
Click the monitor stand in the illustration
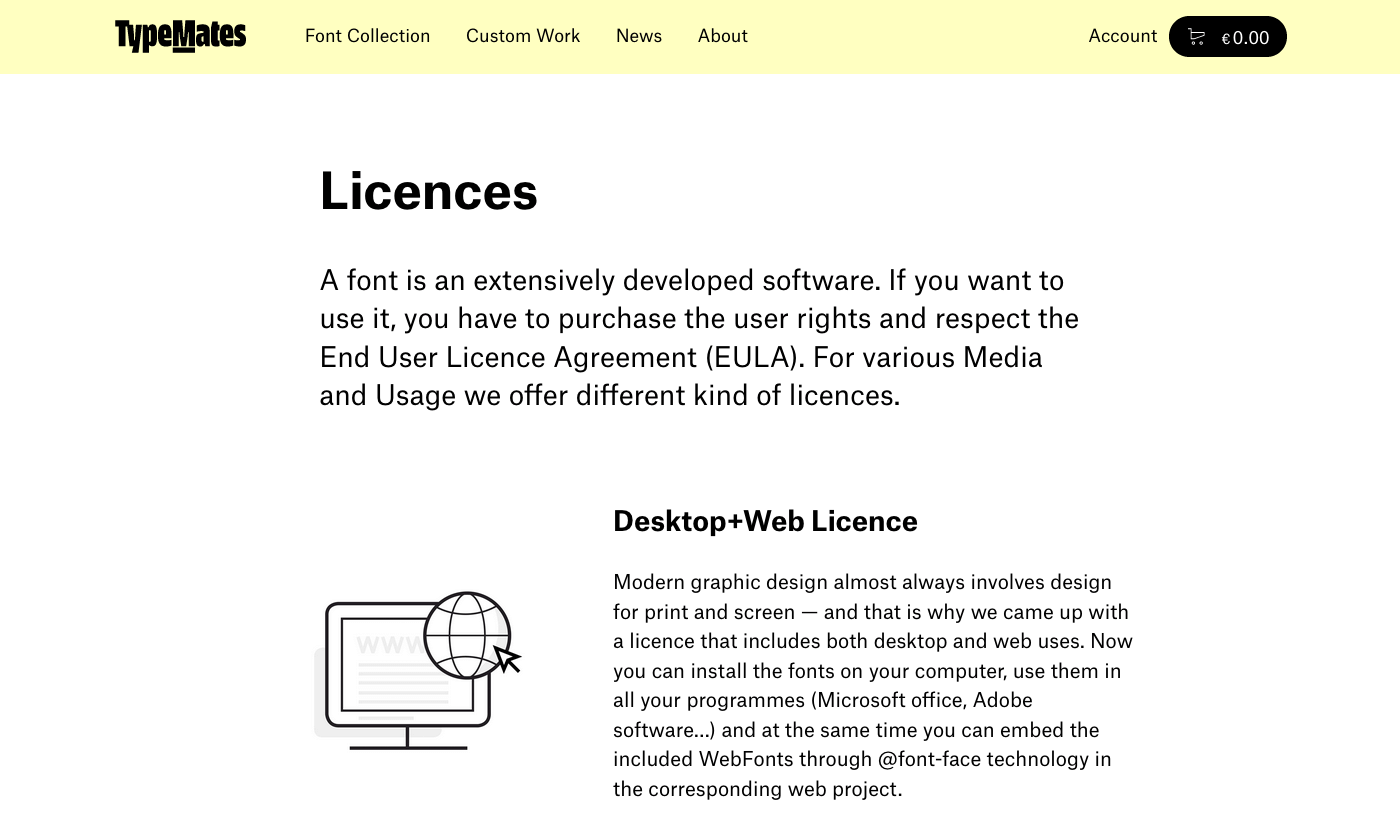[408, 740]
